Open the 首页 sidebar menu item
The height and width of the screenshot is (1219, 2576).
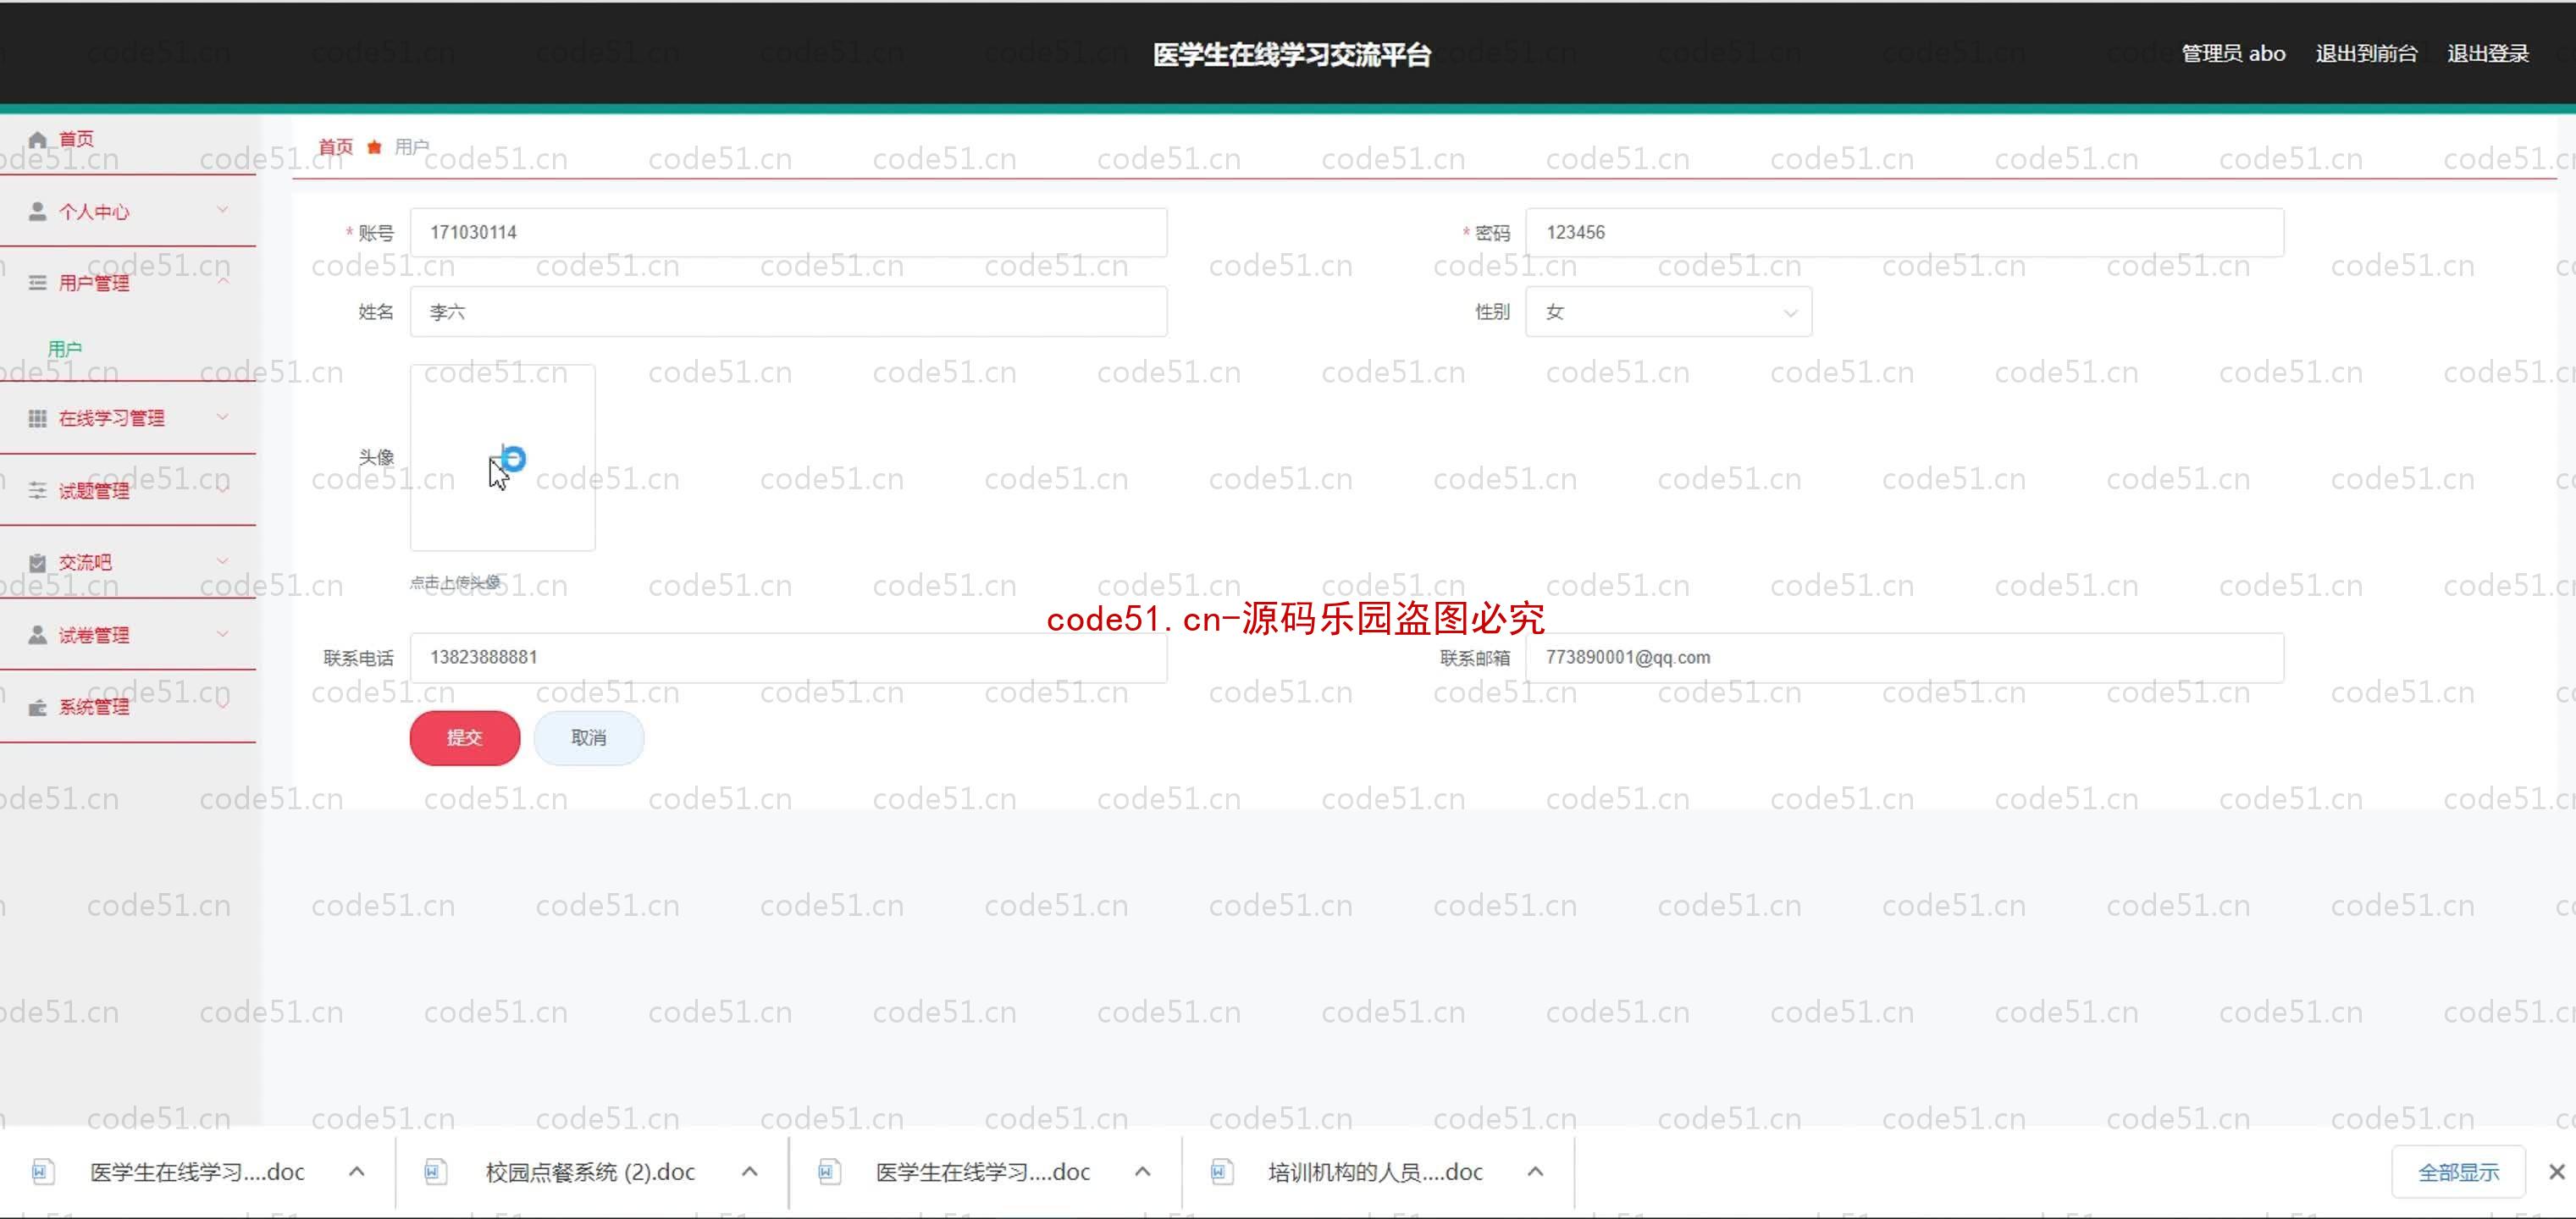click(128, 140)
